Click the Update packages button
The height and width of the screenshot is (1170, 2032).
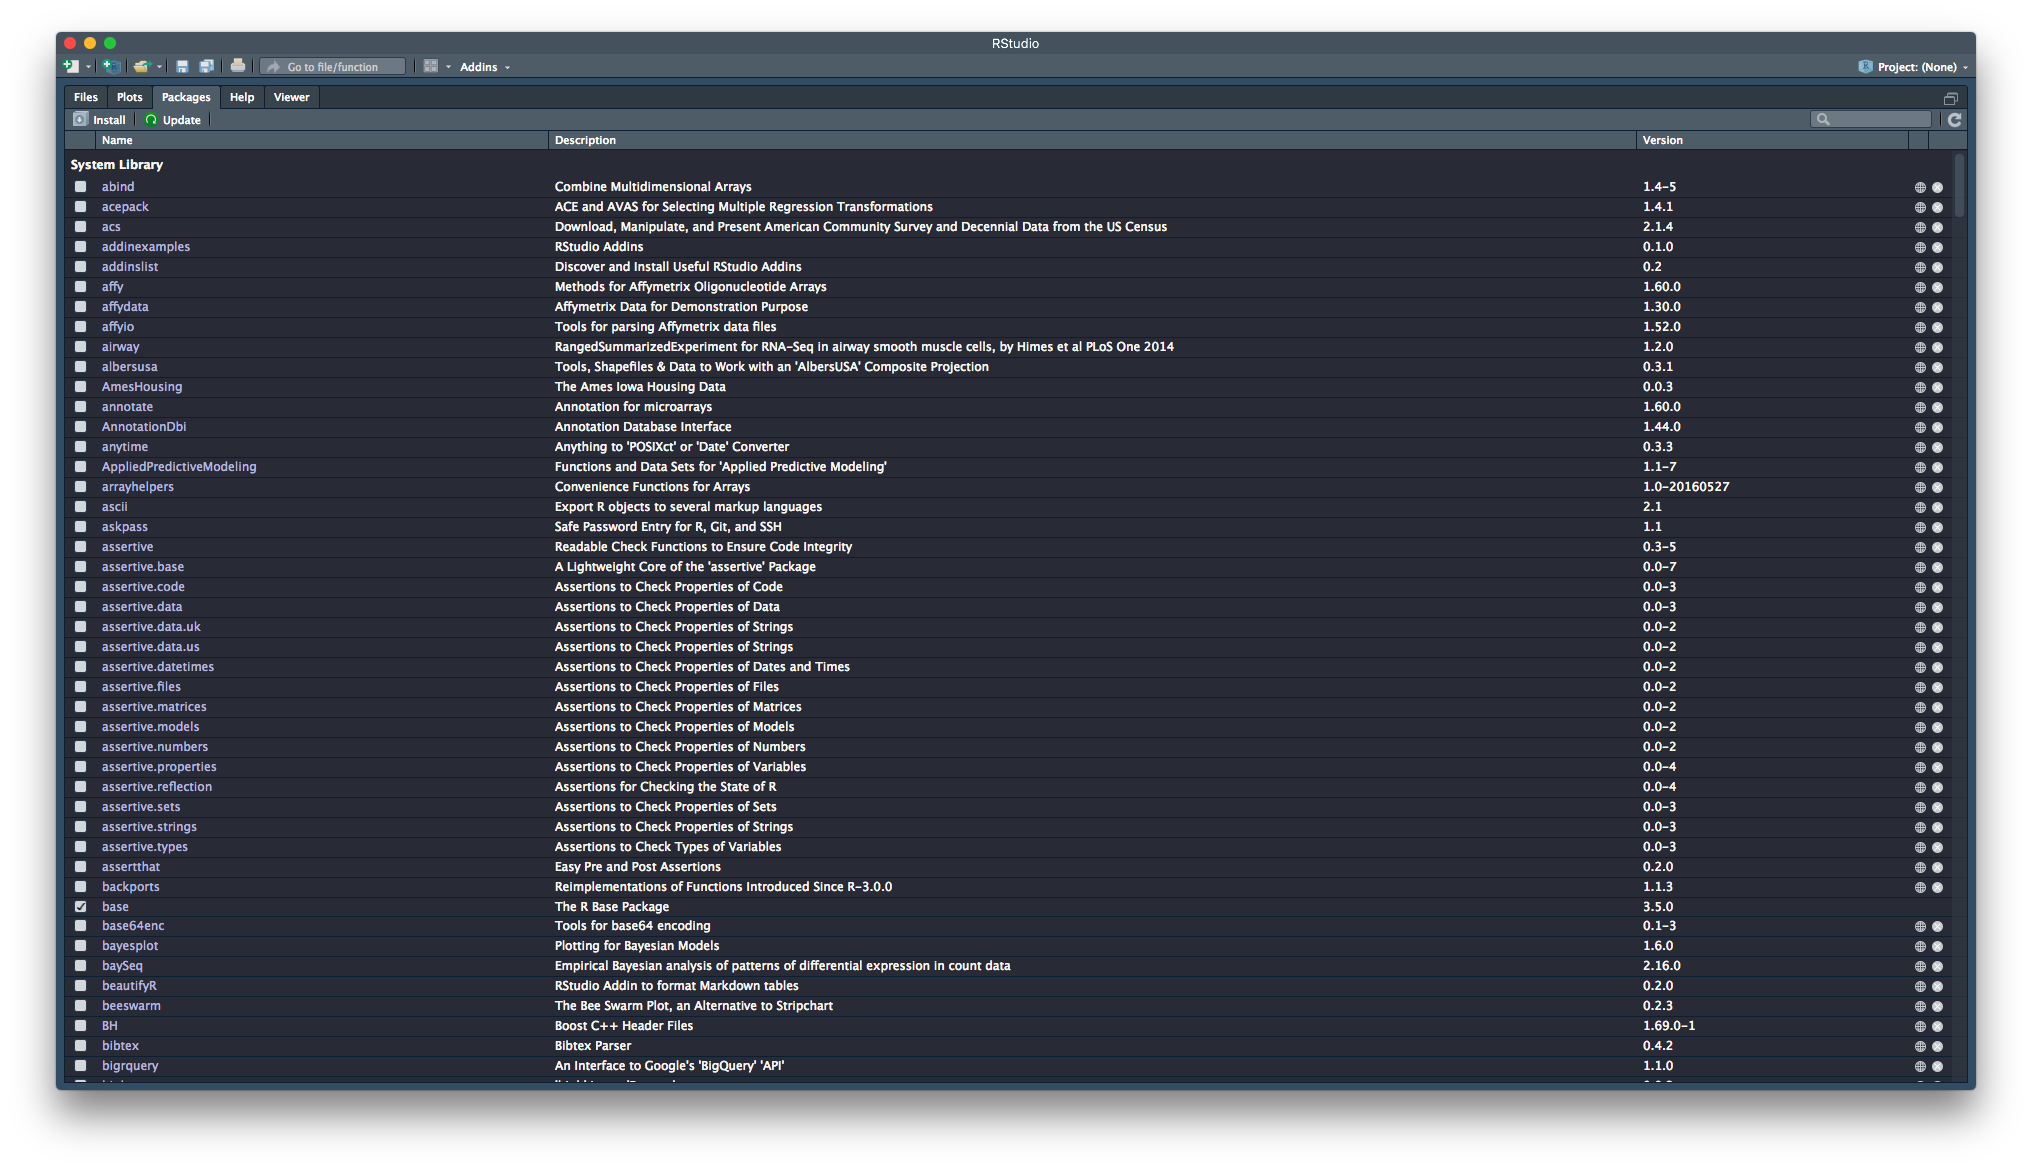coord(173,120)
